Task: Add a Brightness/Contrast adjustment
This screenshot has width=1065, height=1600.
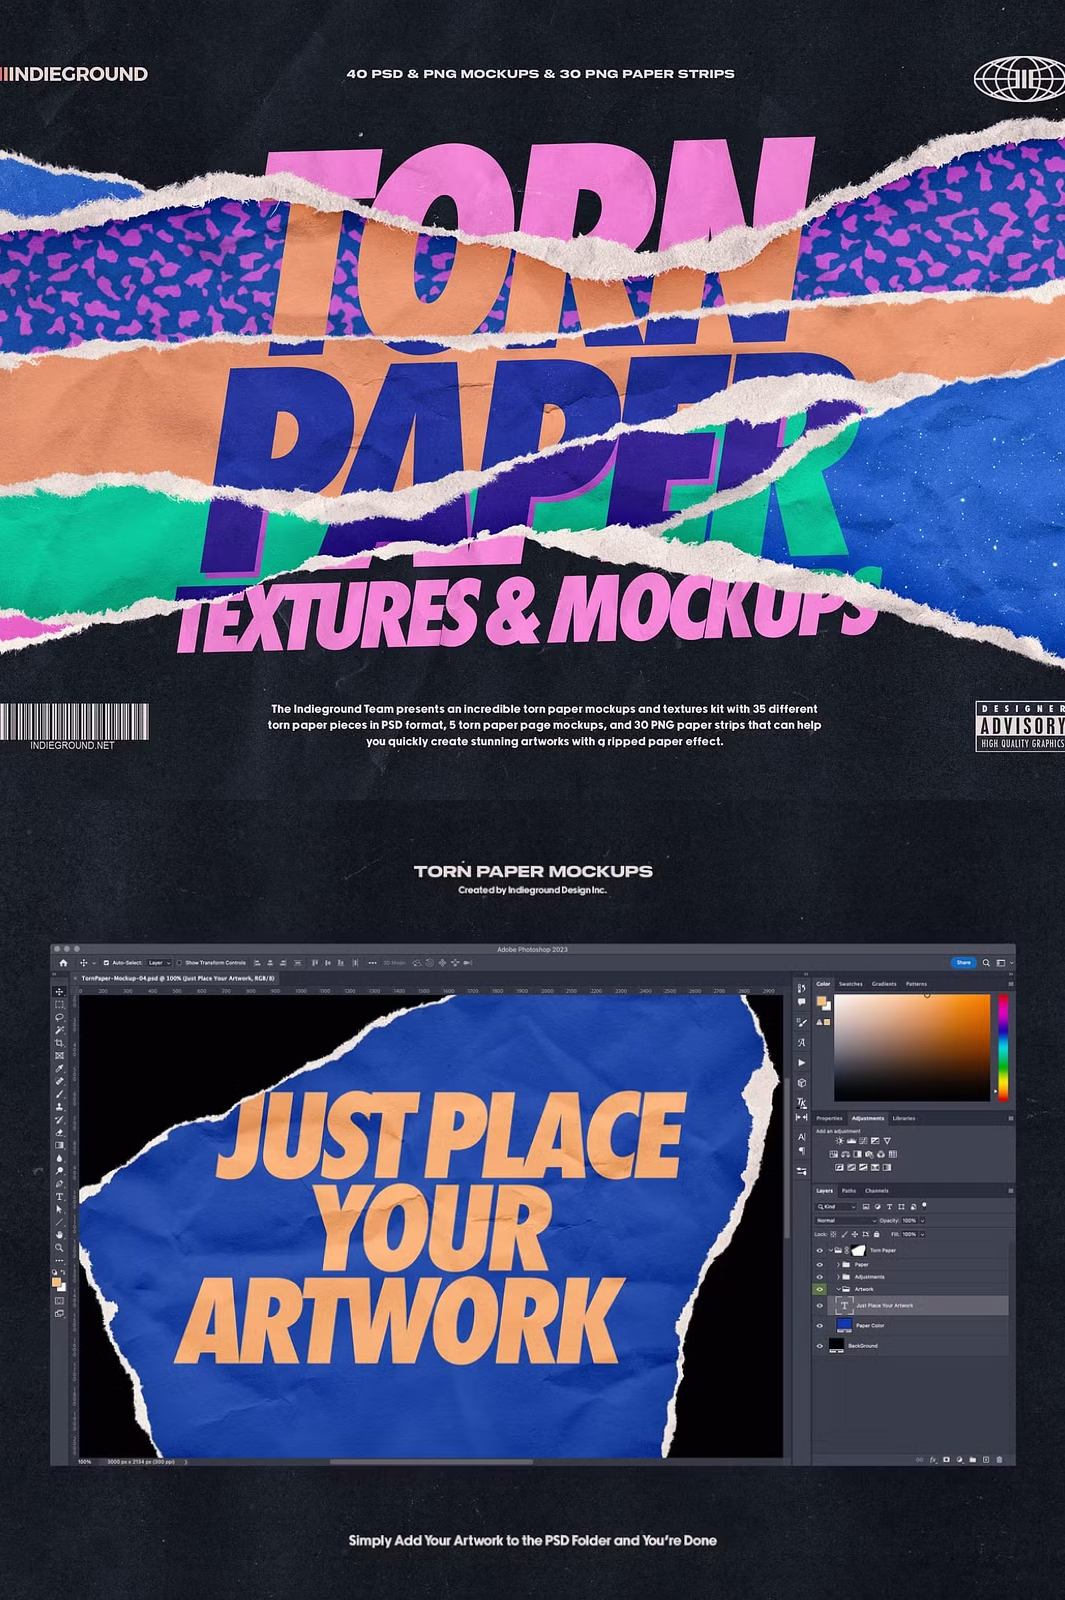Action: [838, 1141]
